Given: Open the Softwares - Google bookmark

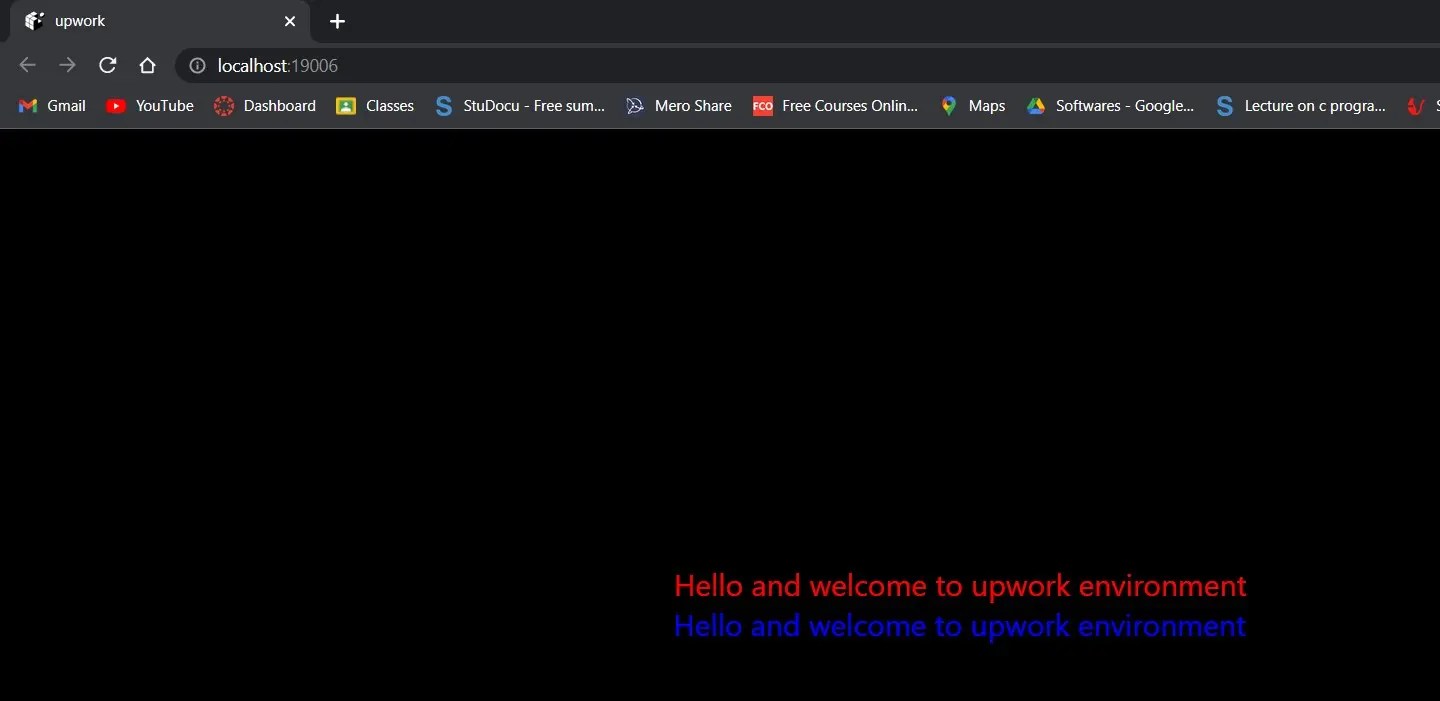Looking at the screenshot, I should click(1110, 106).
